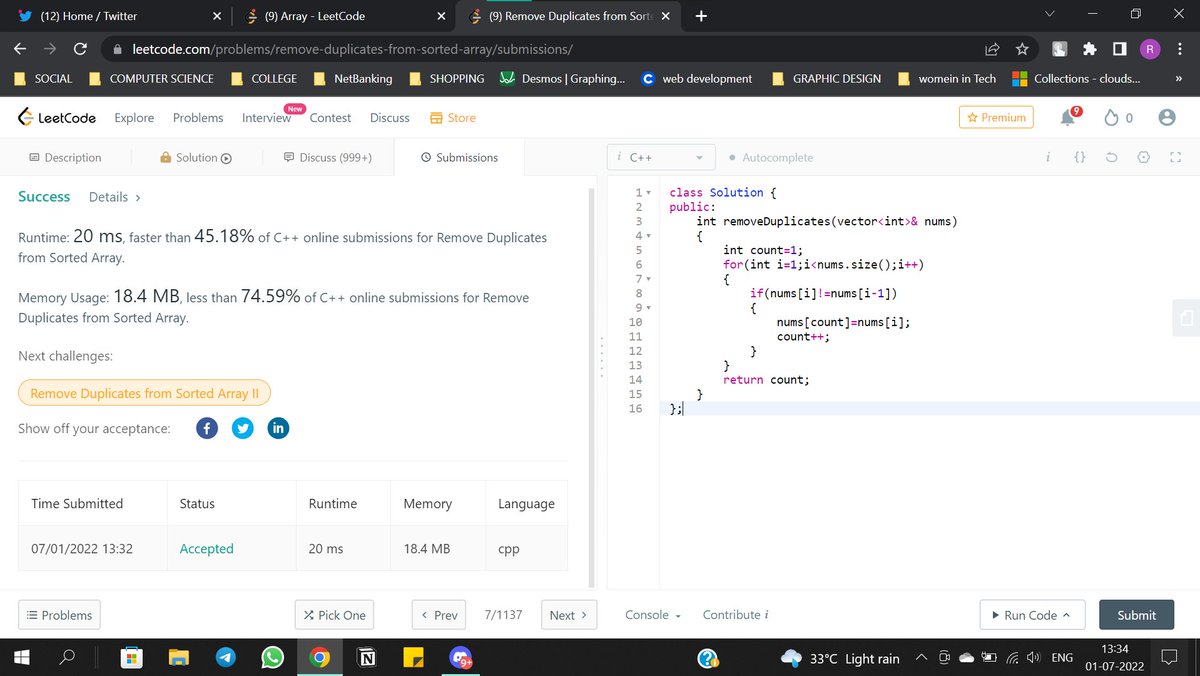Image resolution: width=1200 pixels, height=676 pixels.
Task: Expand the Console panel
Action: (652, 615)
